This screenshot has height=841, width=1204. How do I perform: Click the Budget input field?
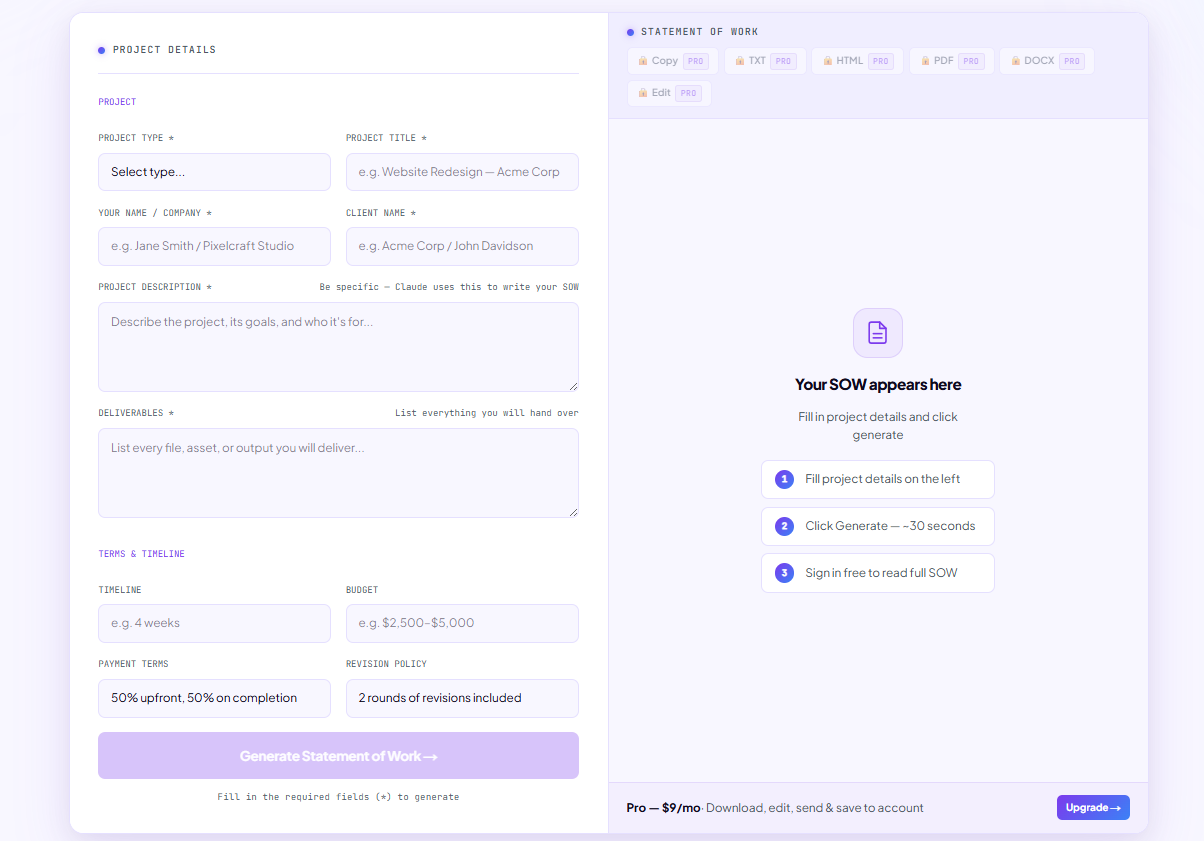(462, 623)
